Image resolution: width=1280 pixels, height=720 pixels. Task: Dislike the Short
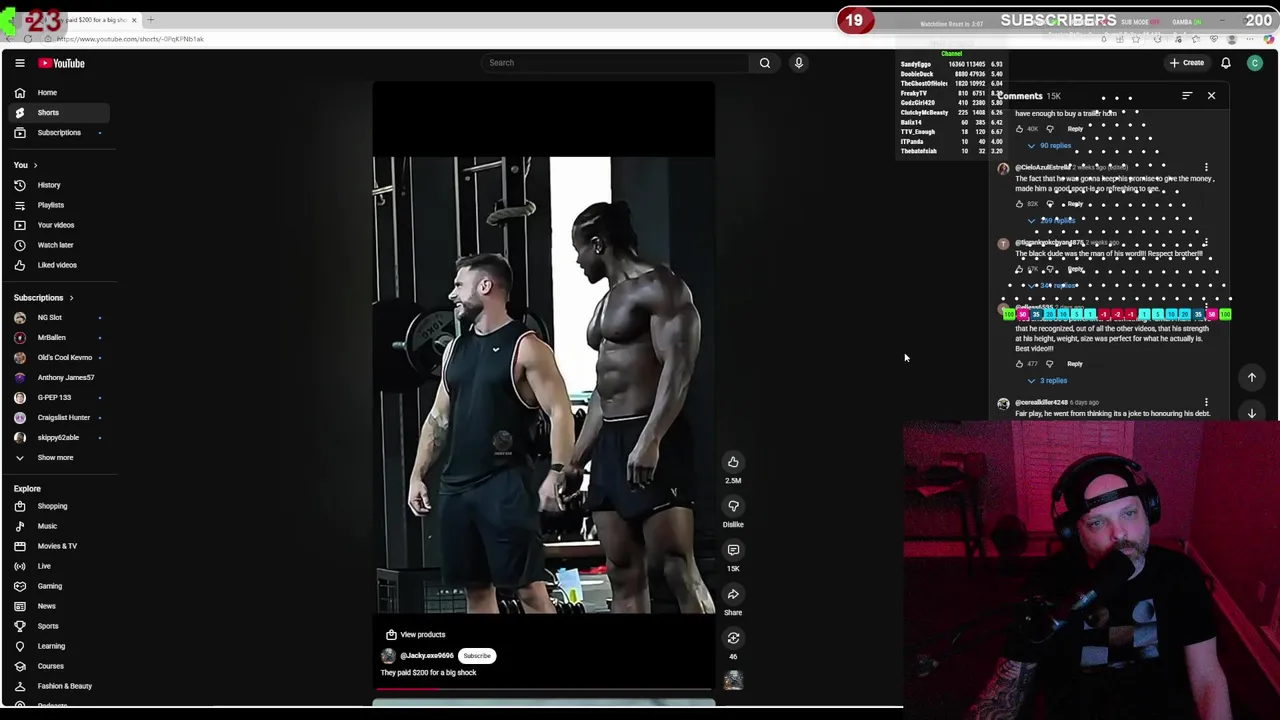(x=733, y=506)
